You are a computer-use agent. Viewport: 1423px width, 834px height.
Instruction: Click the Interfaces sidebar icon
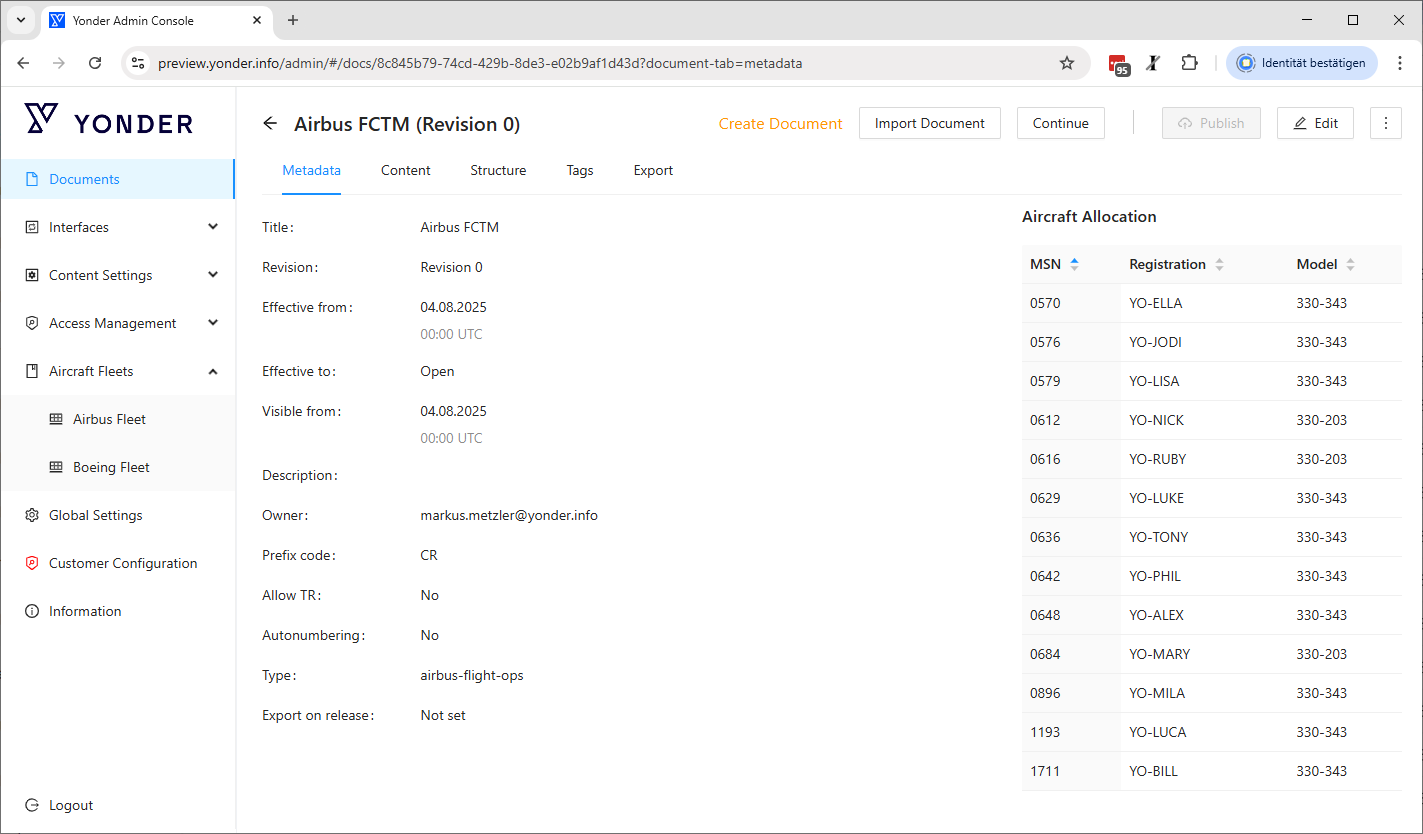click(x=31, y=227)
